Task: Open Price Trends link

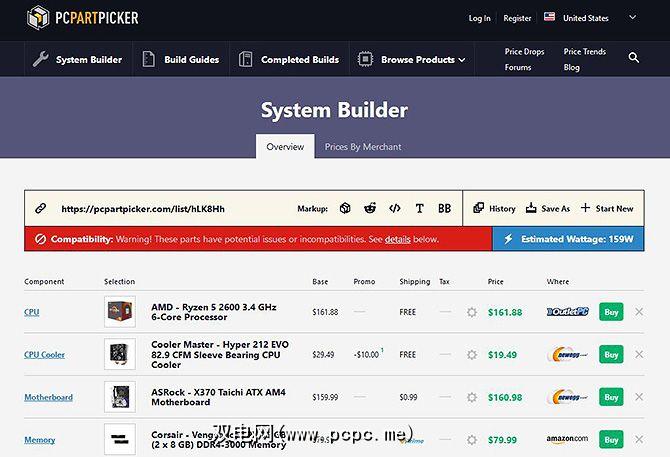Action: [x=585, y=51]
